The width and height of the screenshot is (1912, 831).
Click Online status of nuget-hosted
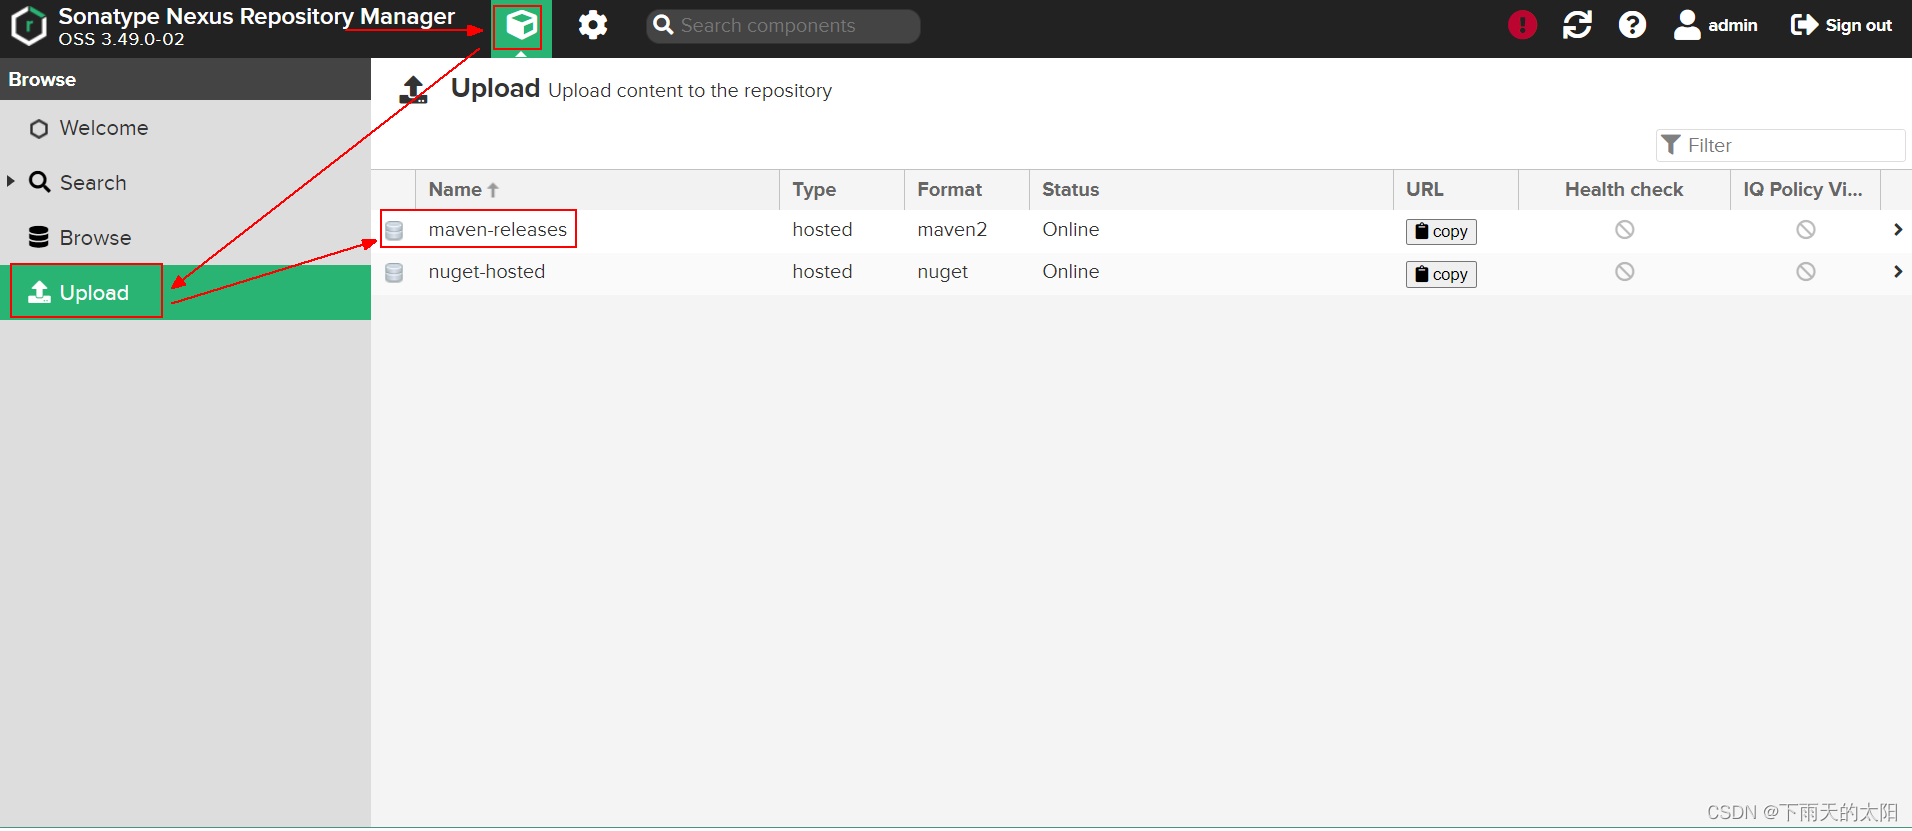pos(1071,272)
